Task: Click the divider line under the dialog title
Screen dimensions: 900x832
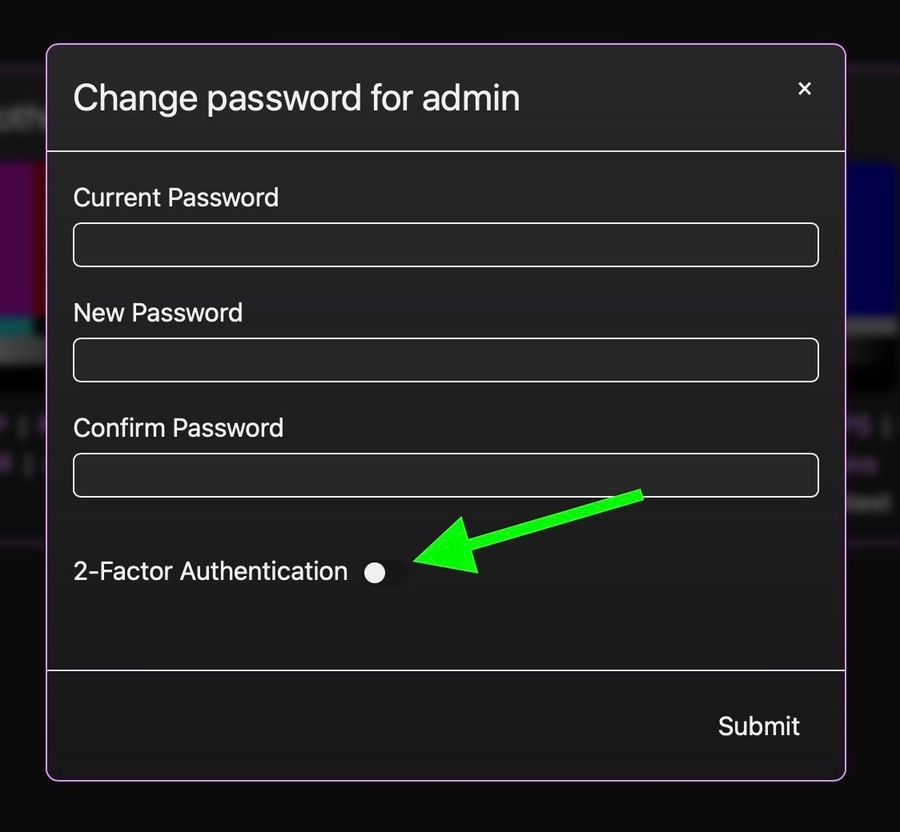Action: tap(446, 151)
